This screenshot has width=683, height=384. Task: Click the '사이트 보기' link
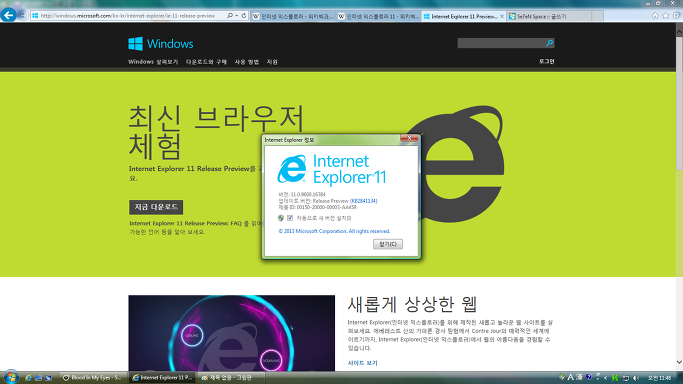(x=362, y=363)
